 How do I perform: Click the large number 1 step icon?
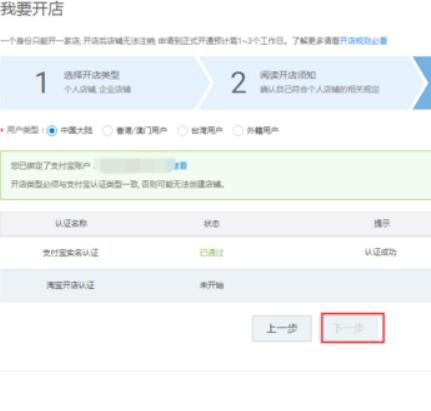(x=41, y=83)
